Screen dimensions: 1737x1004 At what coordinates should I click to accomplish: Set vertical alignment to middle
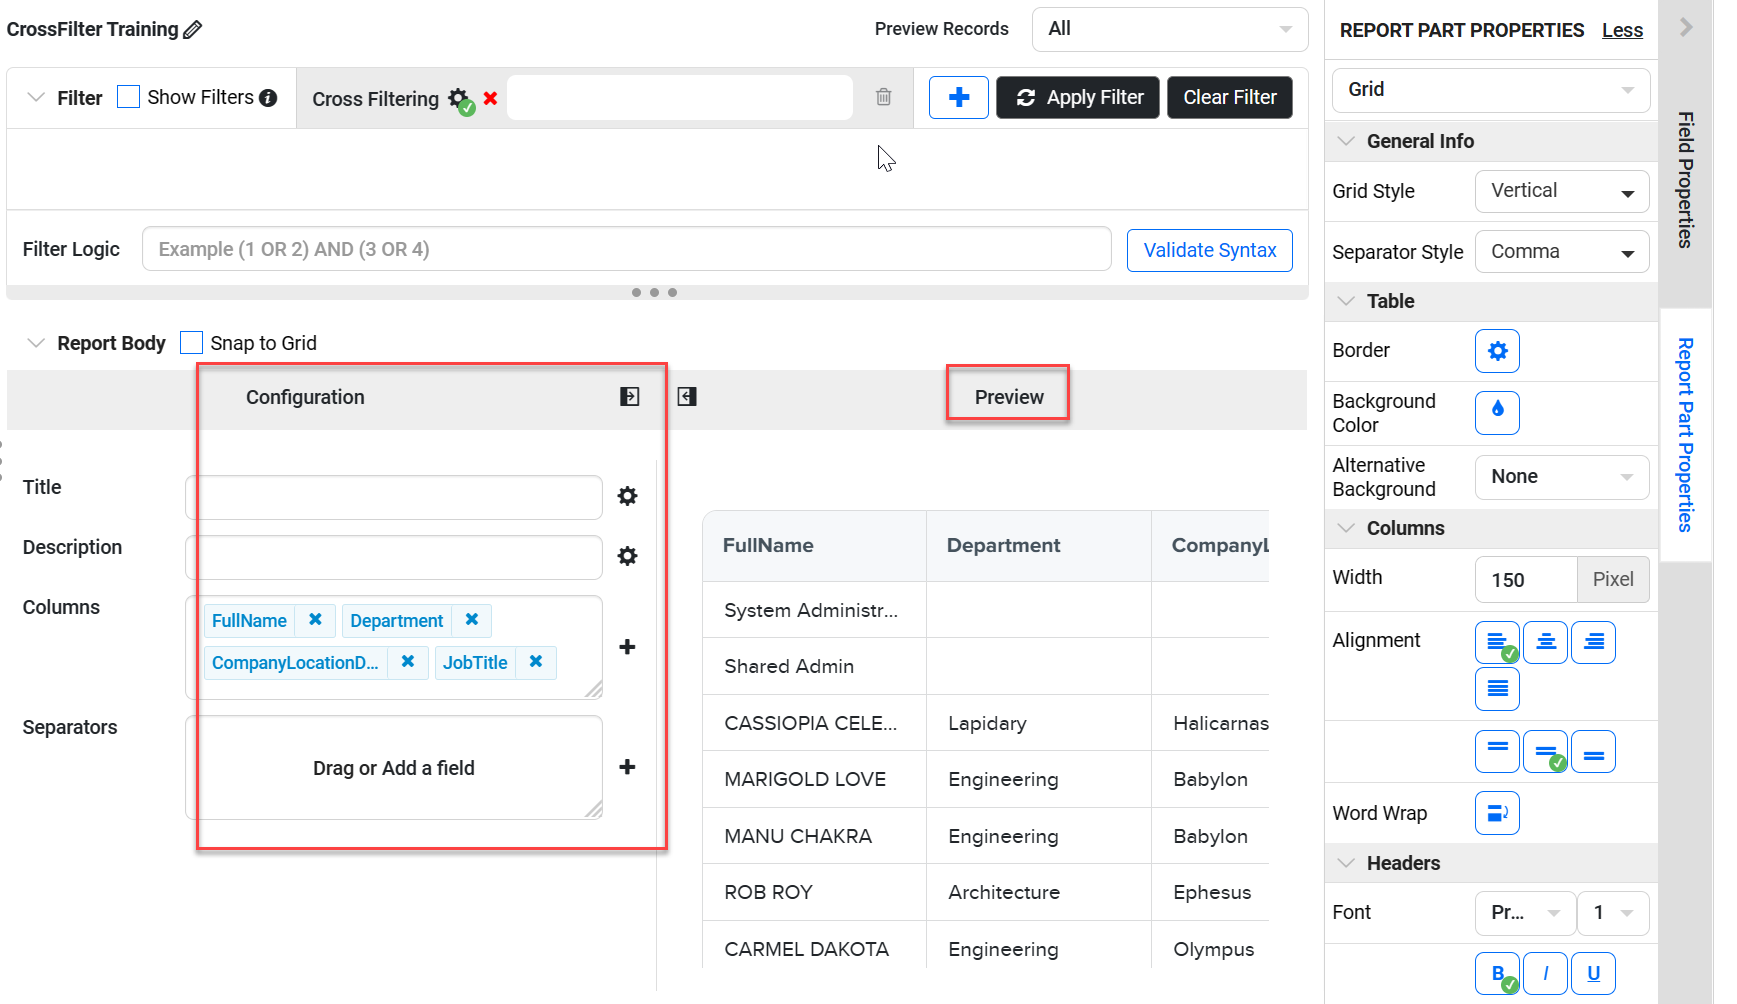coord(1545,751)
